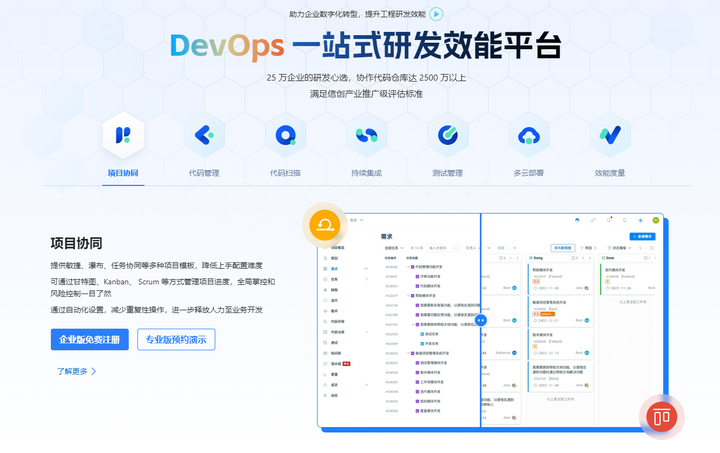Open the 状态看板 view dropdown
Viewport: 720px width, 453px height.
[x=619, y=248]
